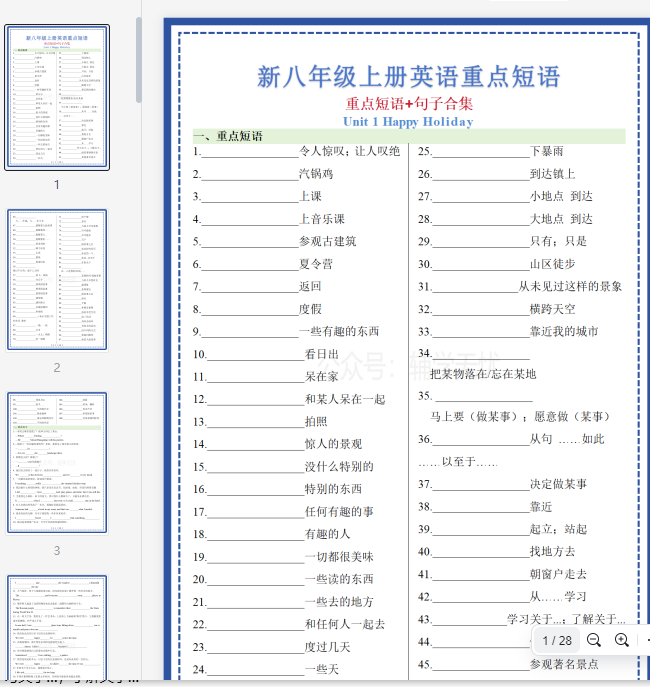Screen dimensions: 650x687
Task: Click the subtitle 重点短语+句子合集
Action: (x=409, y=104)
